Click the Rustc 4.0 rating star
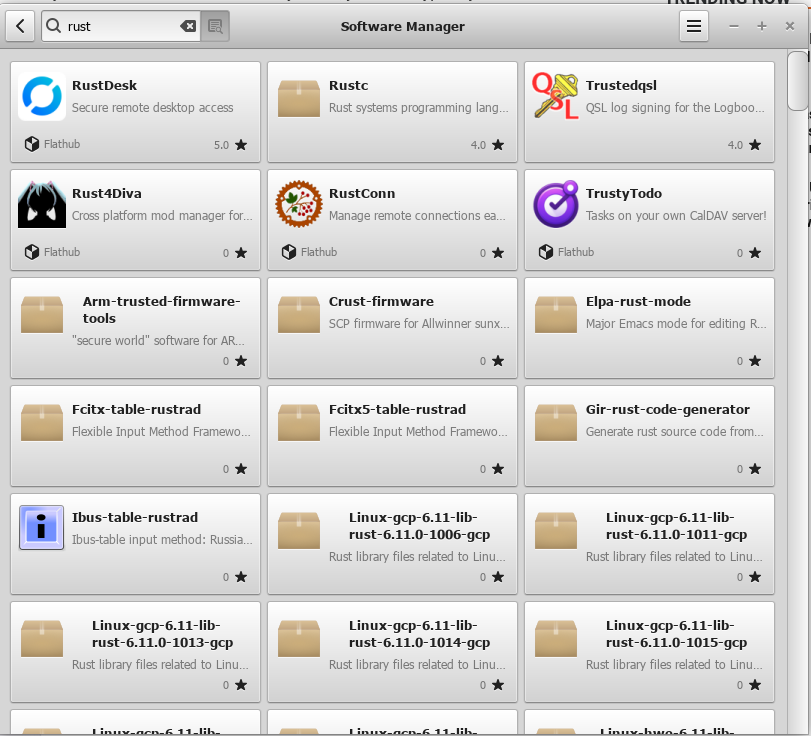811x736 pixels. (x=498, y=145)
